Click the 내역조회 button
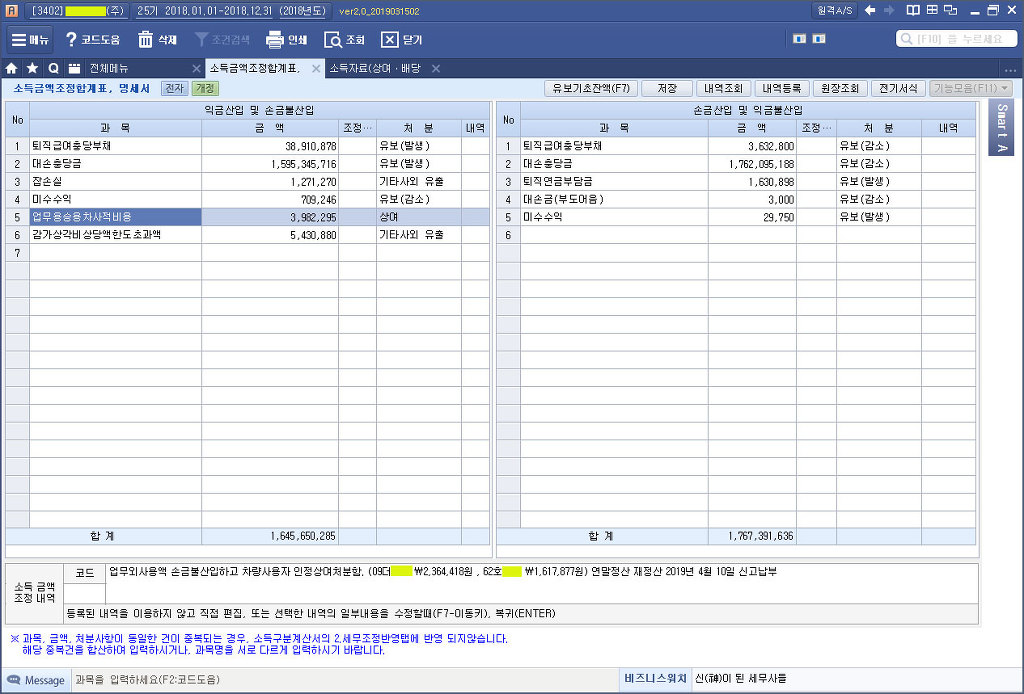The width and height of the screenshot is (1024, 694). pyautogui.click(x=724, y=88)
